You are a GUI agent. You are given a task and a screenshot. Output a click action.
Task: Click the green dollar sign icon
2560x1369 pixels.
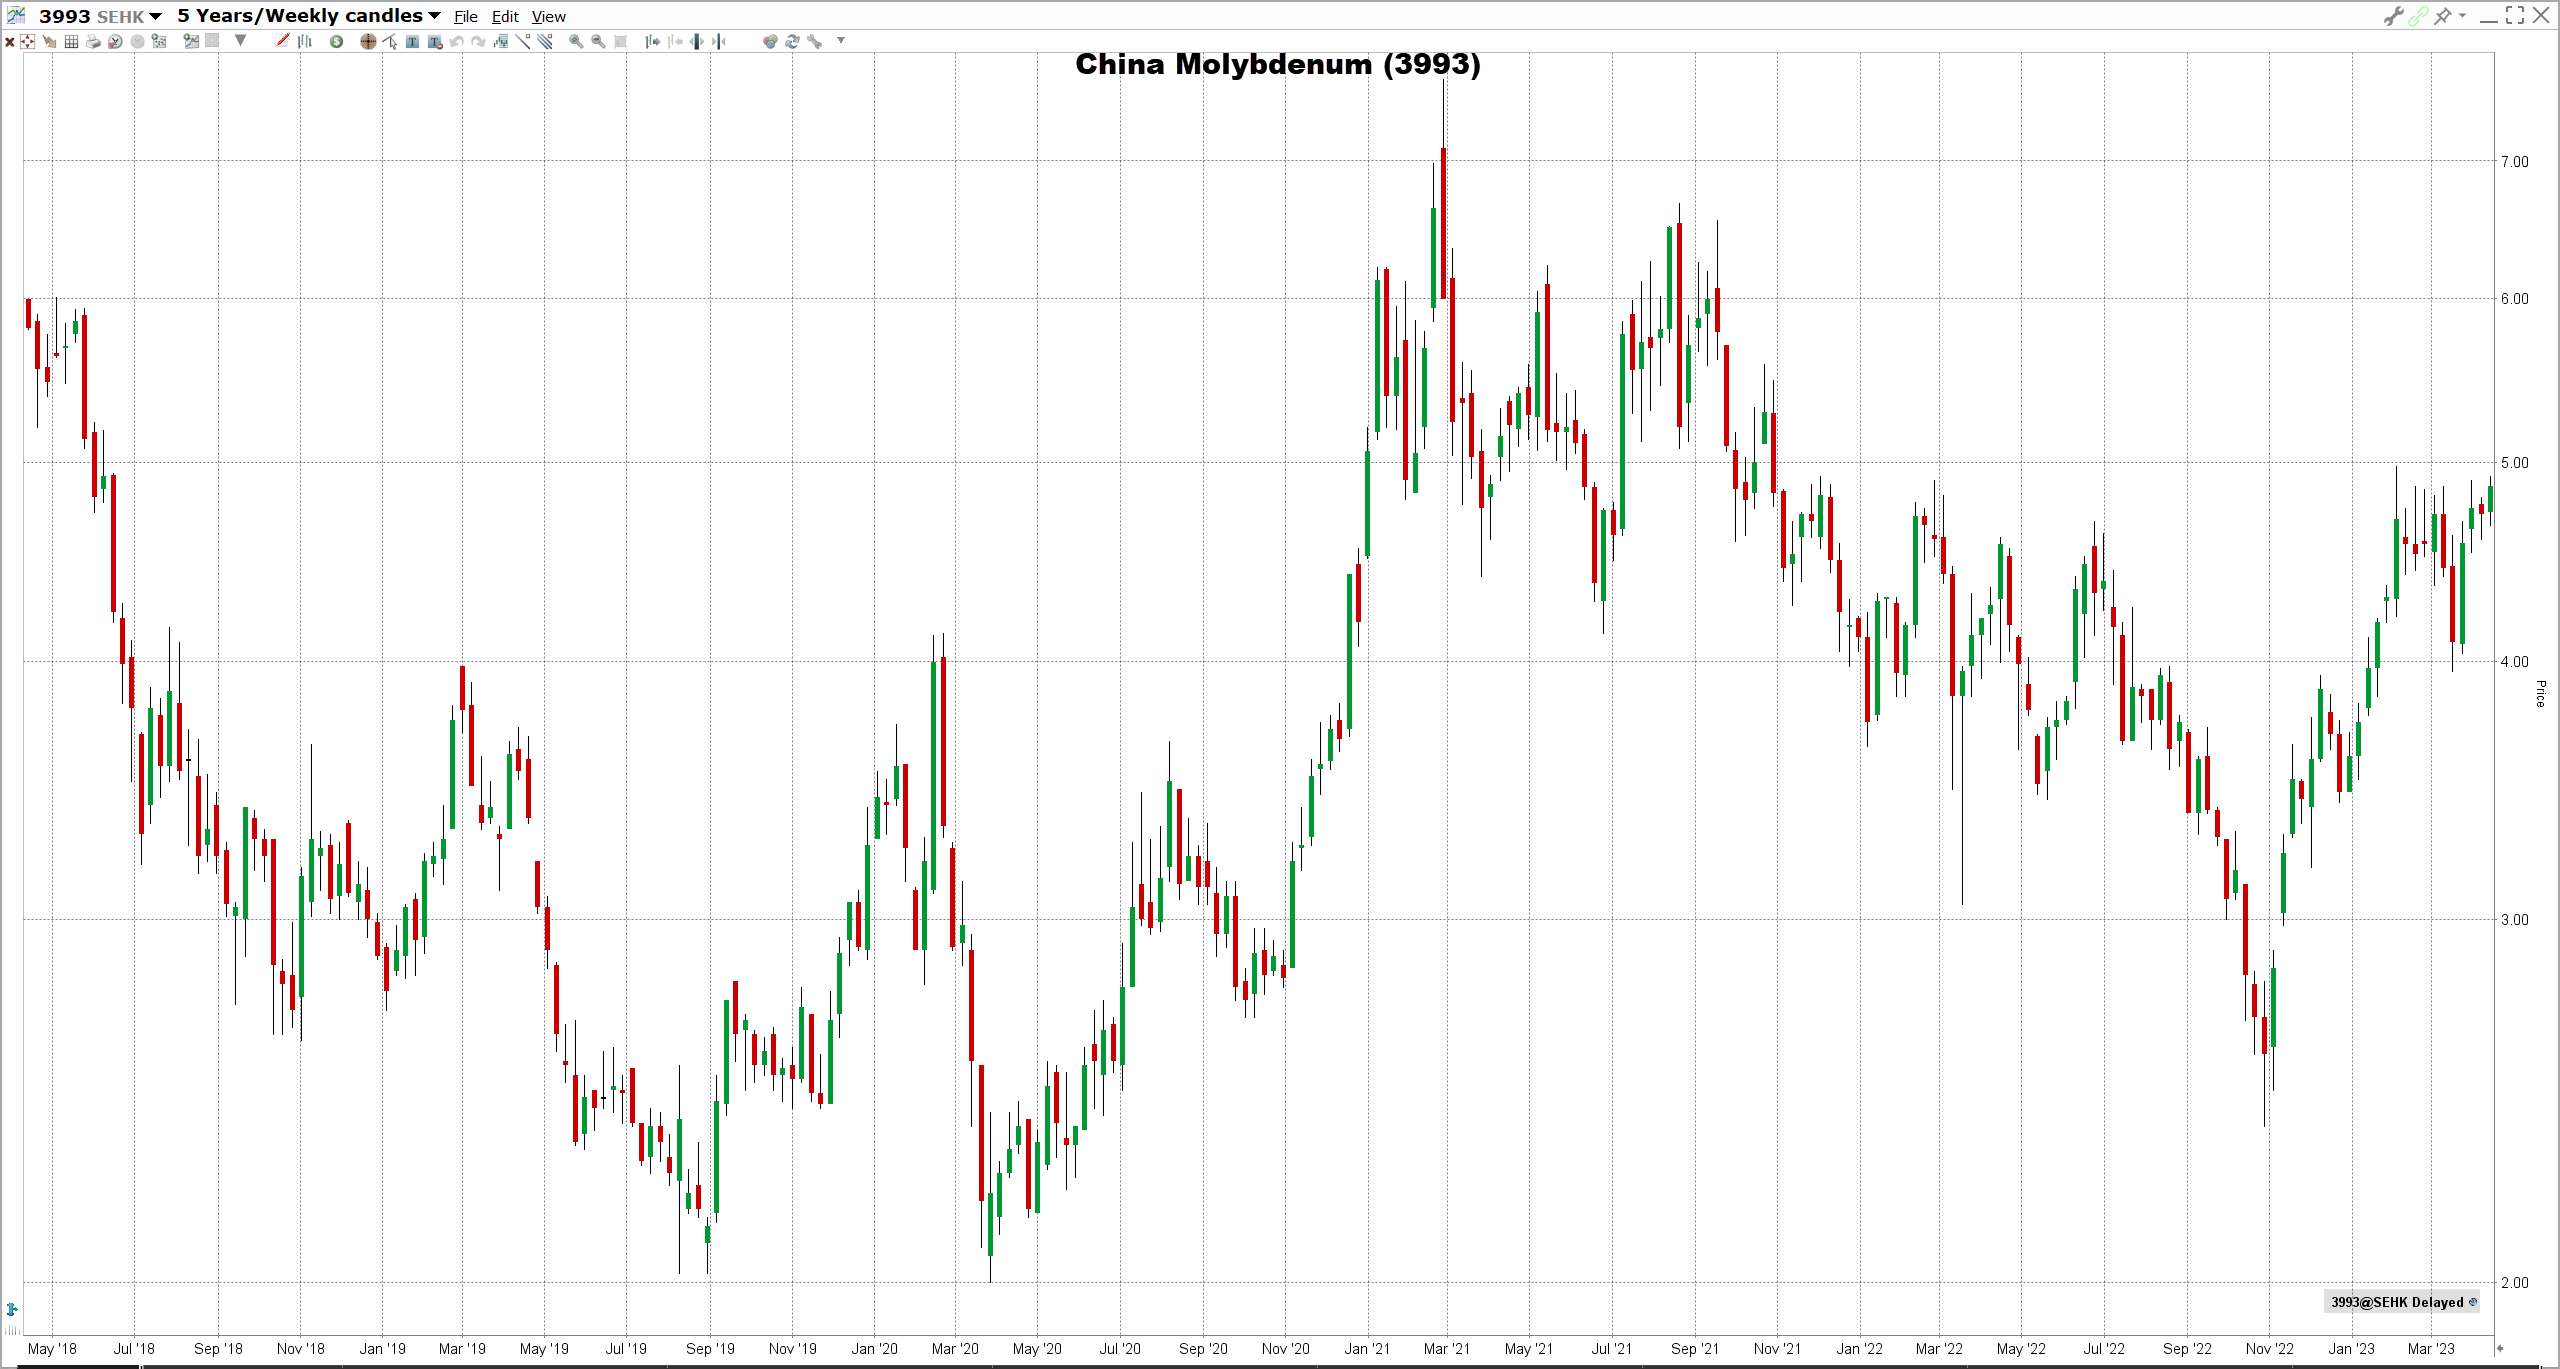coord(336,41)
